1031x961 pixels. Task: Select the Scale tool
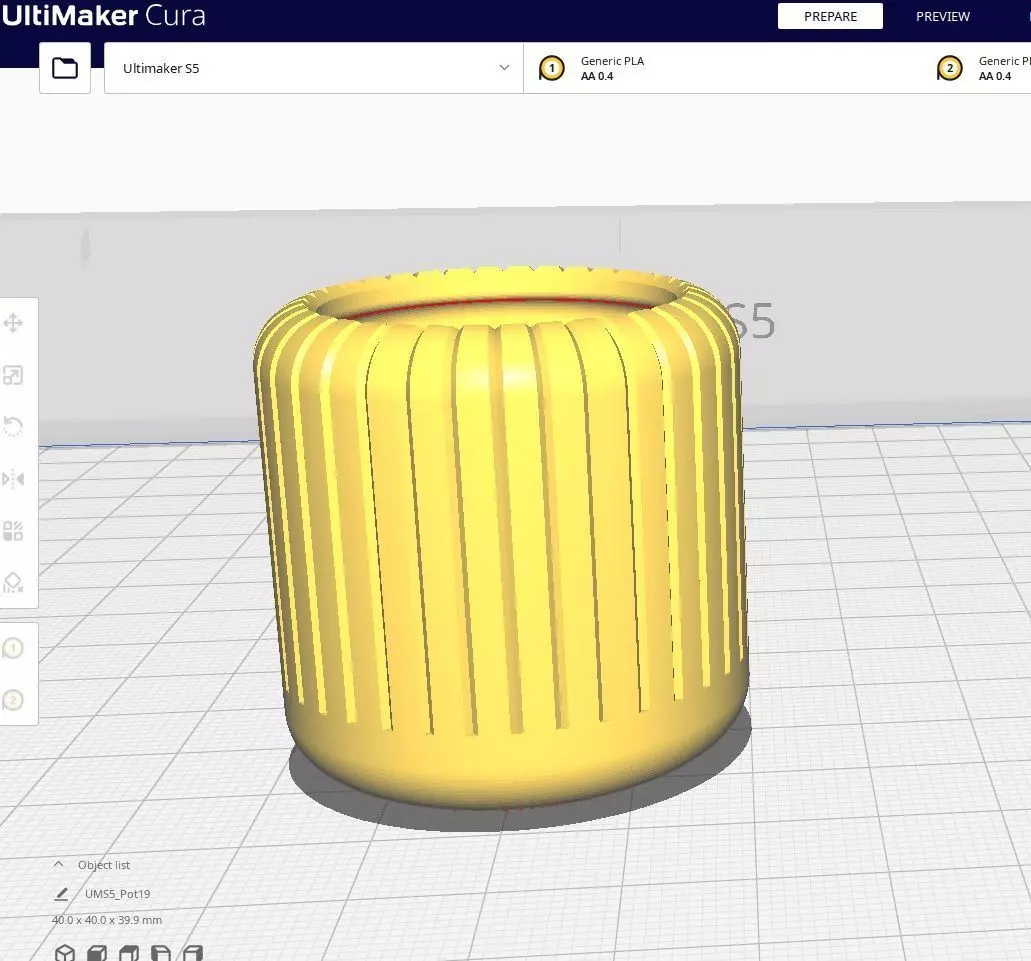point(13,375)
